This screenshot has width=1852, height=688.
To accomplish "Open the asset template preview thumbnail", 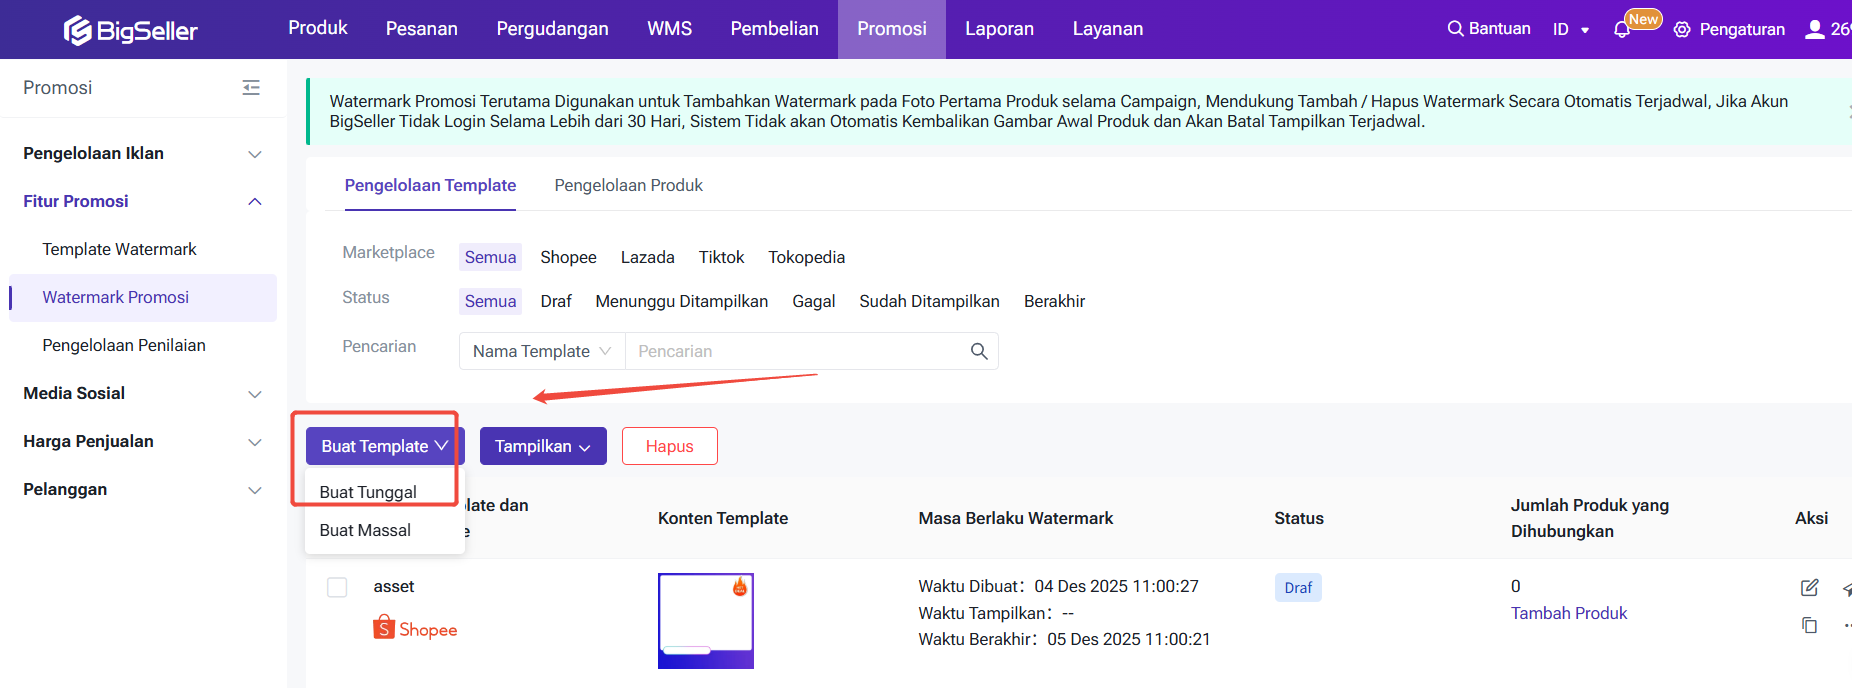I will [705, 620].
